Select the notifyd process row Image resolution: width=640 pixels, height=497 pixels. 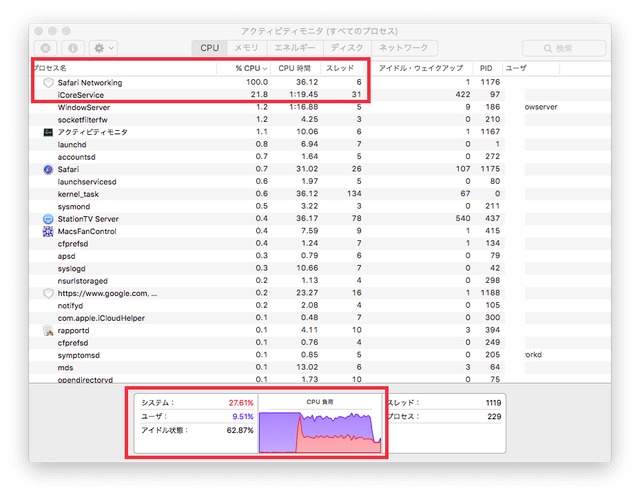[x=320, y=306]
